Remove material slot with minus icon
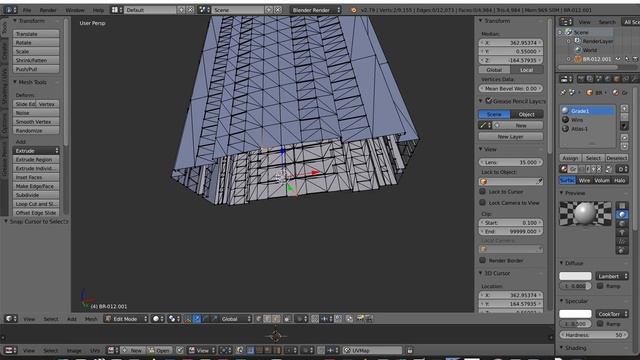 [x=624, y=117]
